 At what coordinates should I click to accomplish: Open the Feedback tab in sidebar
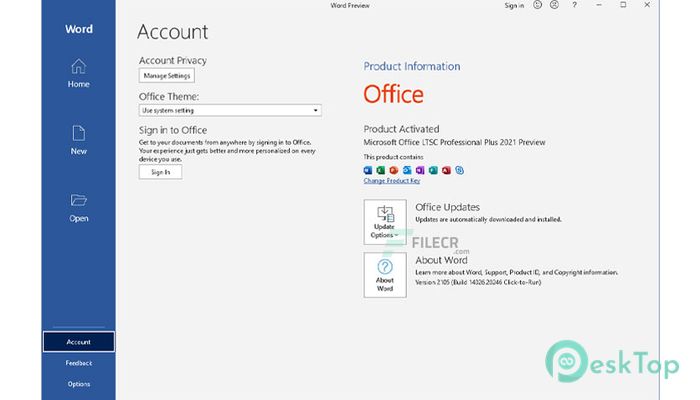coord(79,363)
